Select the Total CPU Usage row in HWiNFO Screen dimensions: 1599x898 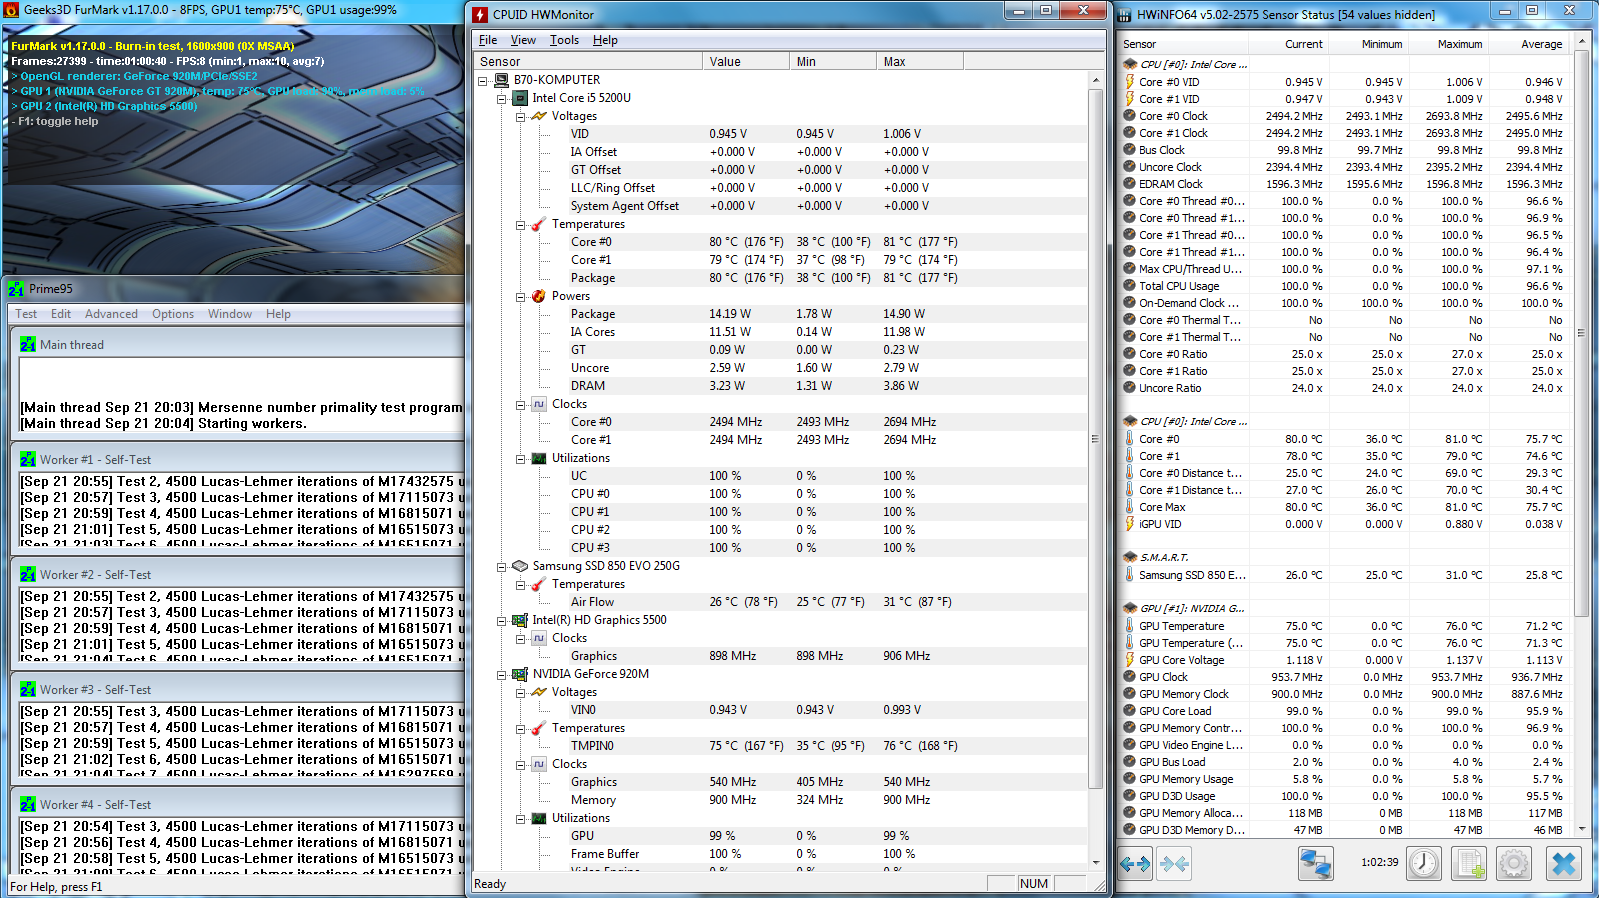1344,286
